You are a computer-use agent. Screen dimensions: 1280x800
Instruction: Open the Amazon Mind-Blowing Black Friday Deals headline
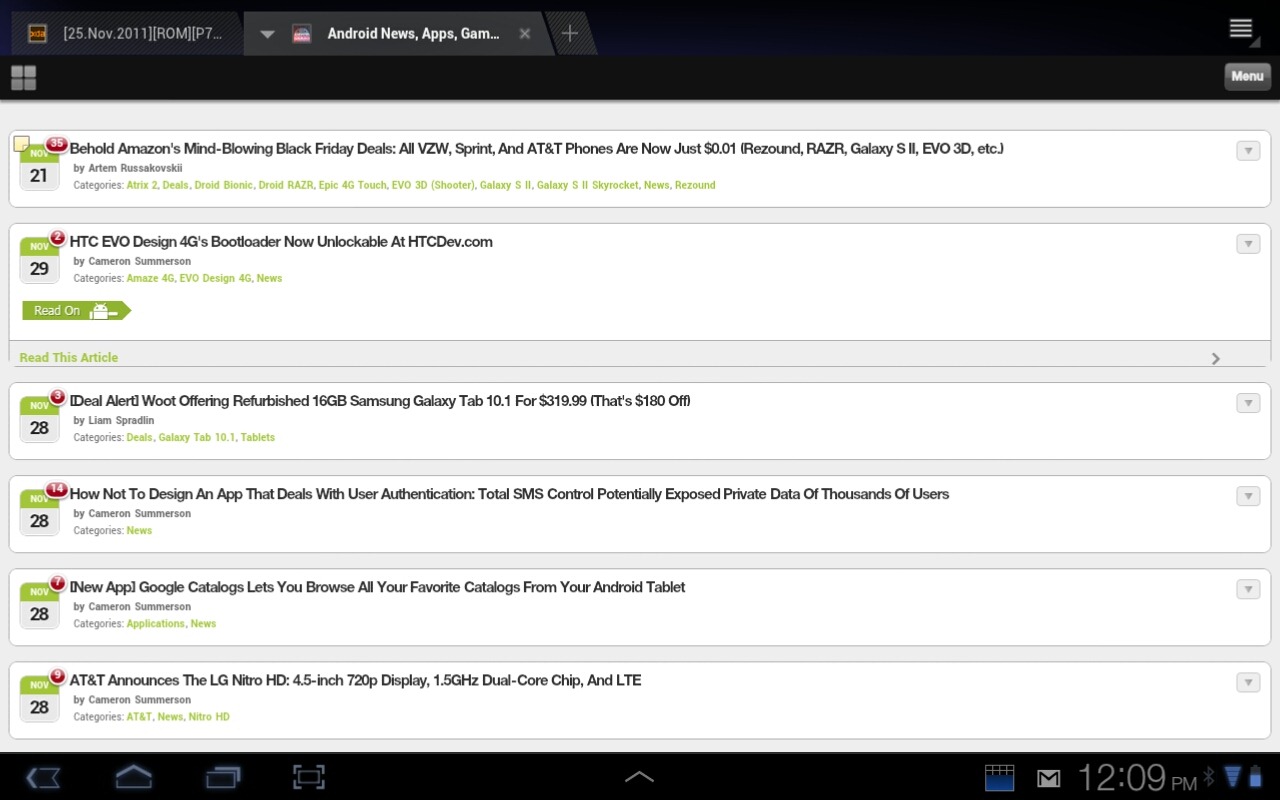(537, 149)
